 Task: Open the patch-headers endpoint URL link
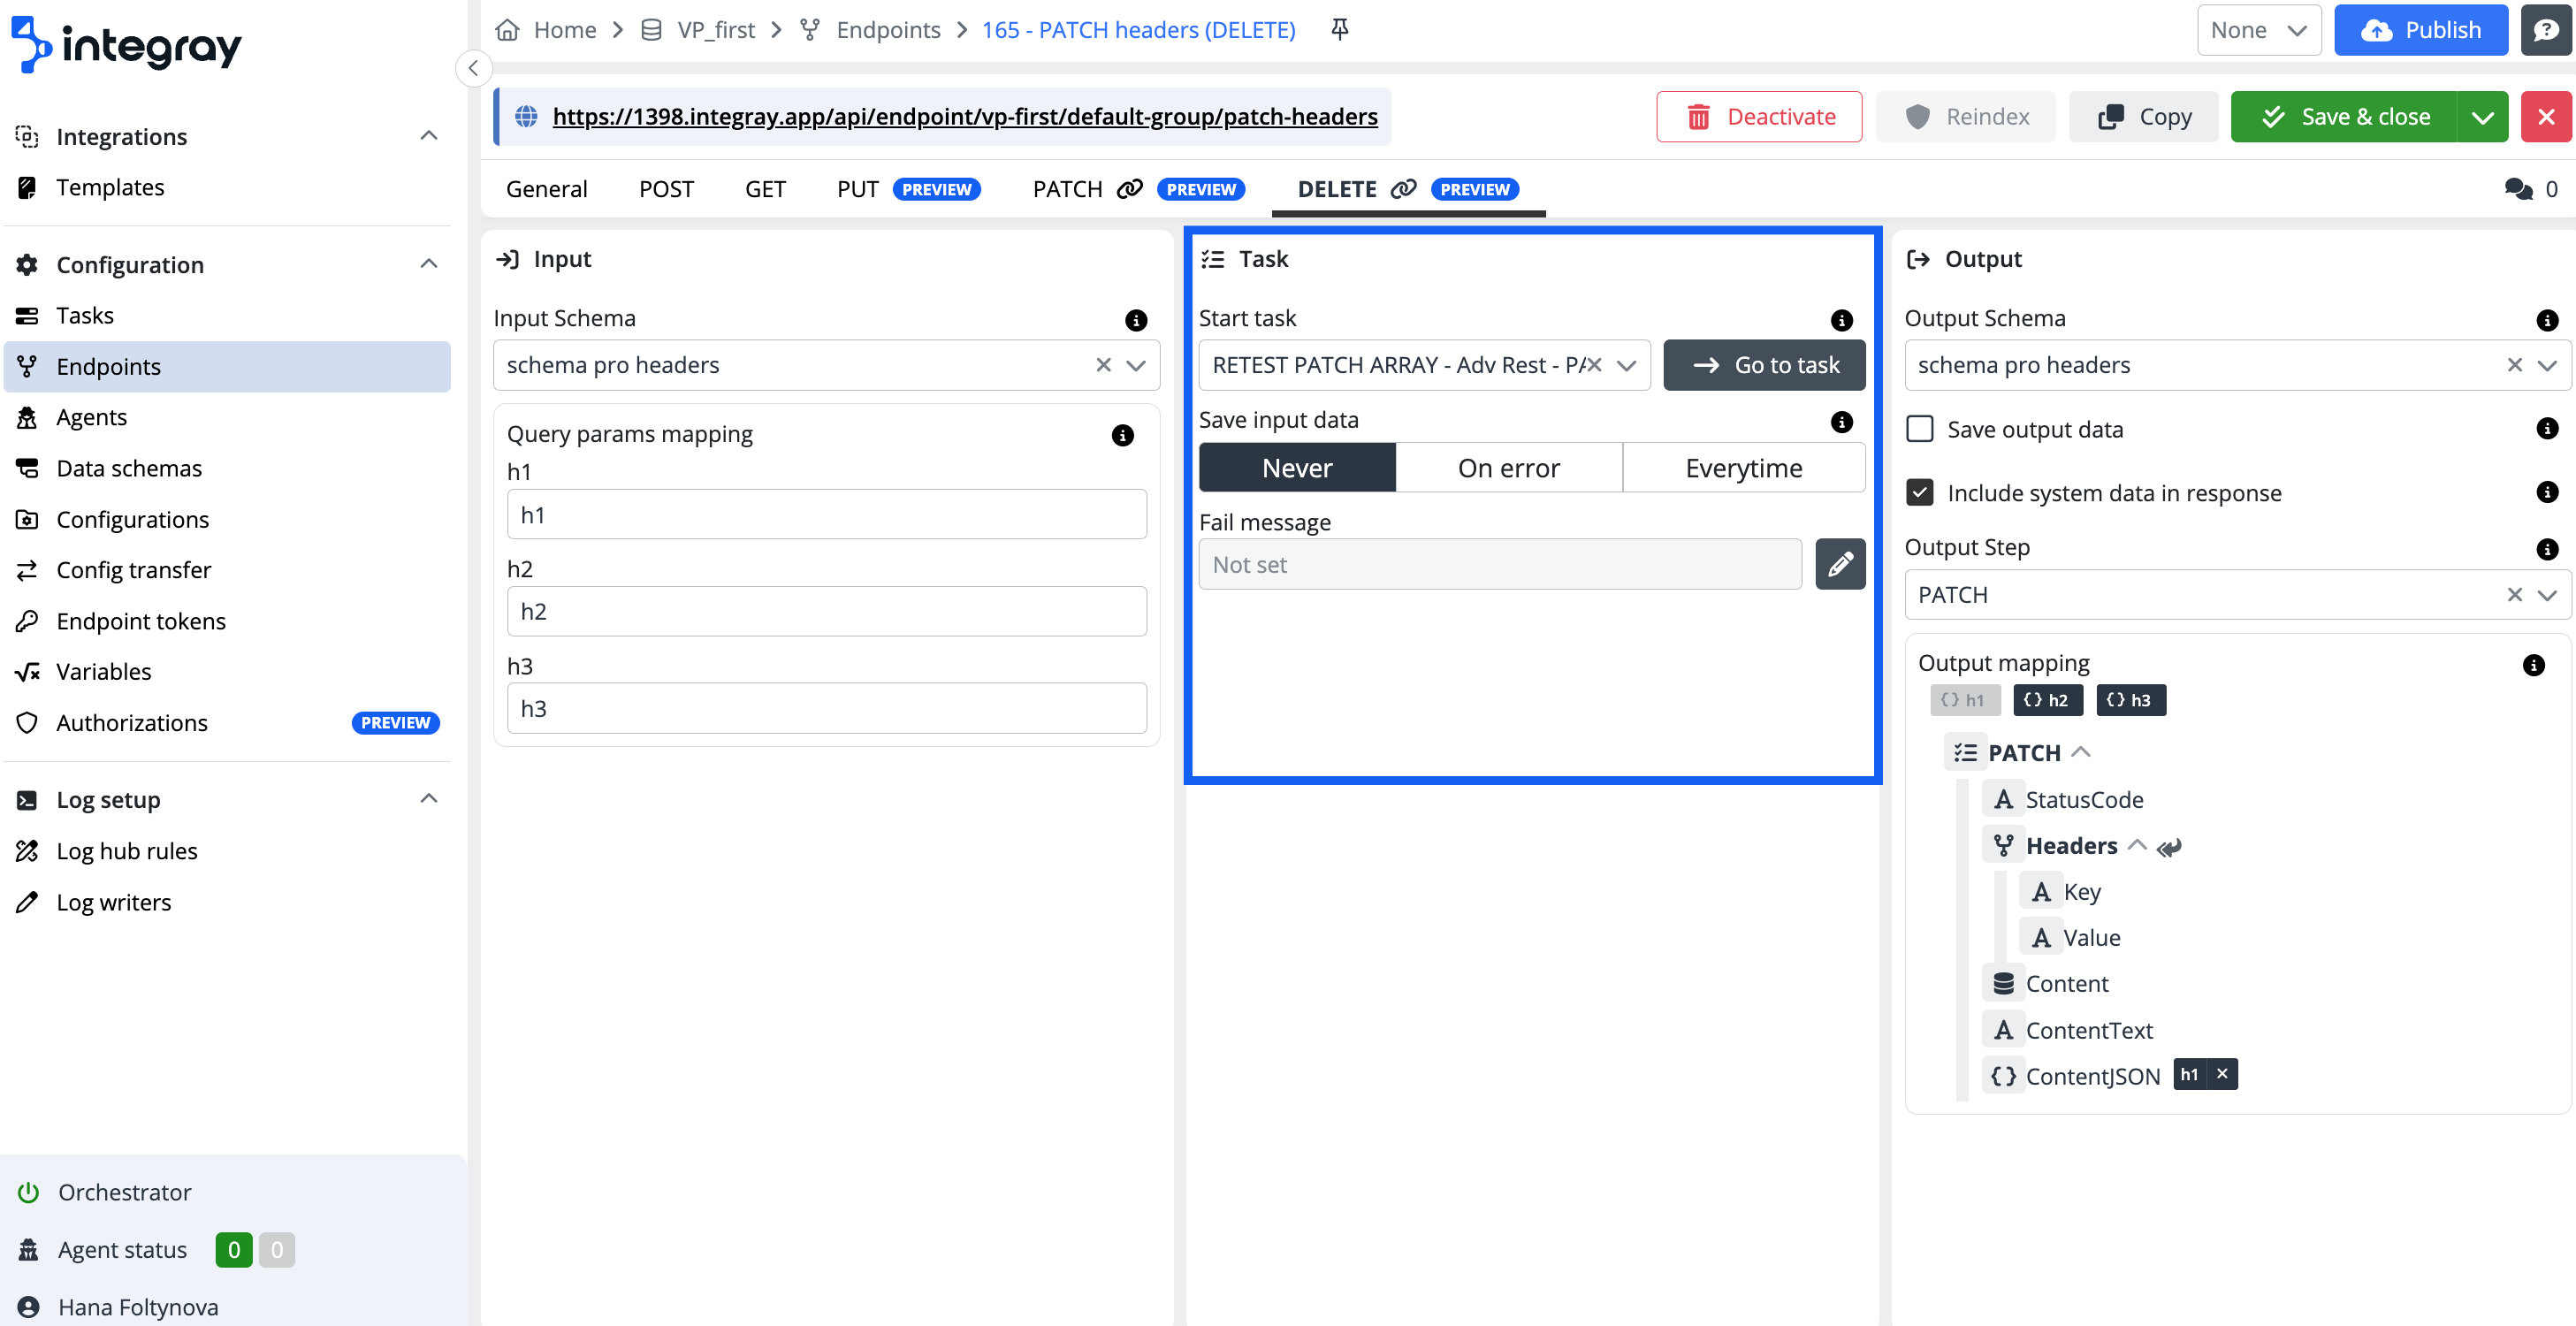tap(964, 117)
